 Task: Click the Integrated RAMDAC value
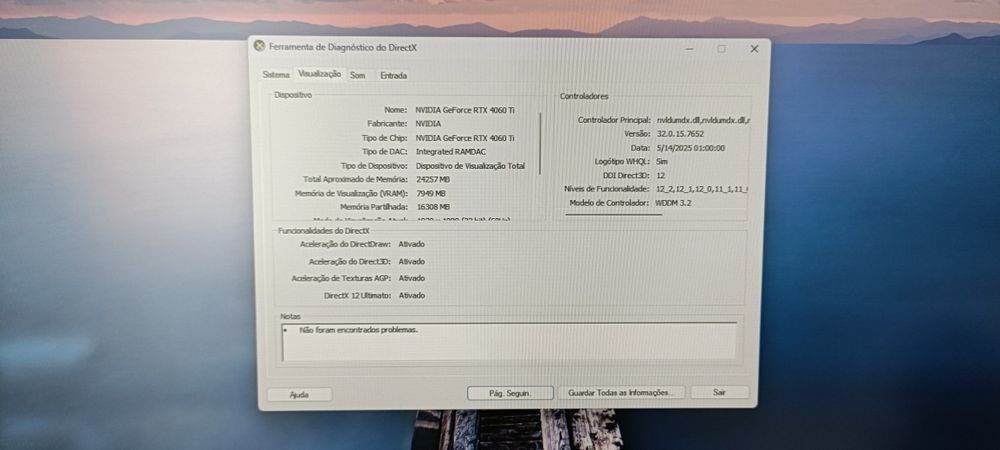[x=453, y=152]
